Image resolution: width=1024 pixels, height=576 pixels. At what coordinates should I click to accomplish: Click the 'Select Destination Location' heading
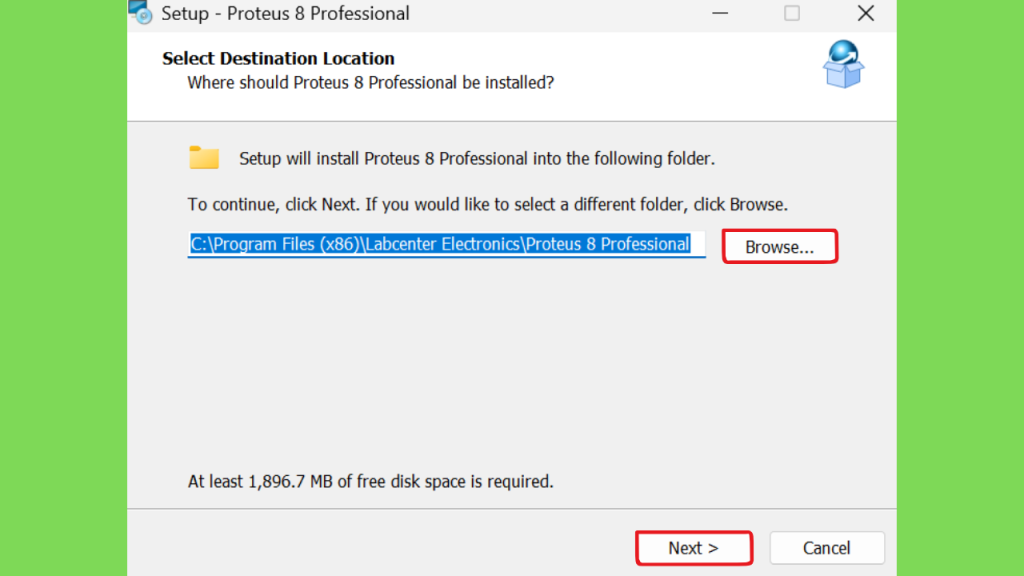pyautogui.click(x=278, y=58)
